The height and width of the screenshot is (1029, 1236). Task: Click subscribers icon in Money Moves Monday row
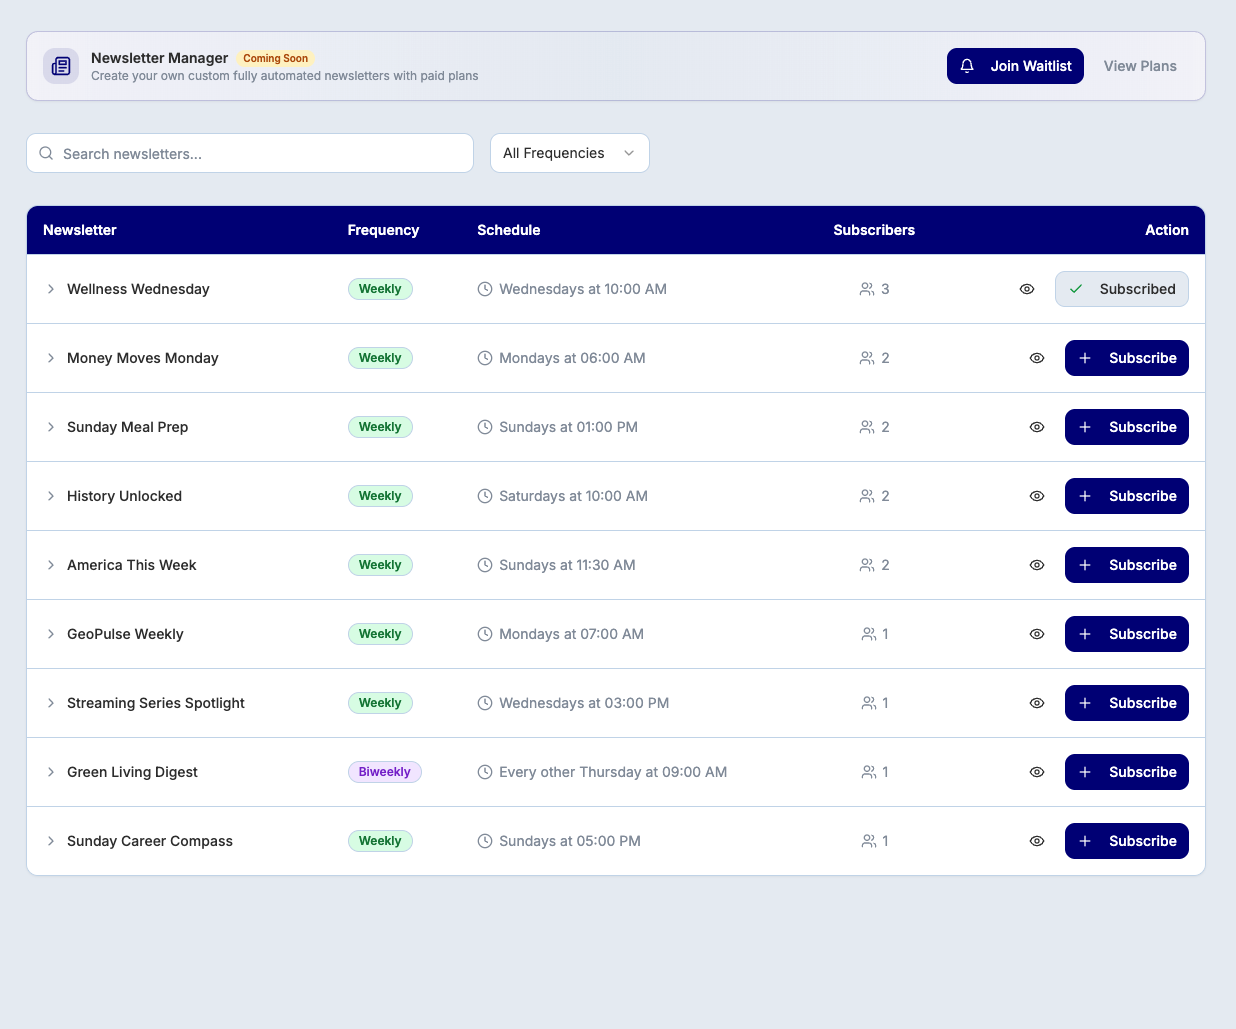coord(867,358)
